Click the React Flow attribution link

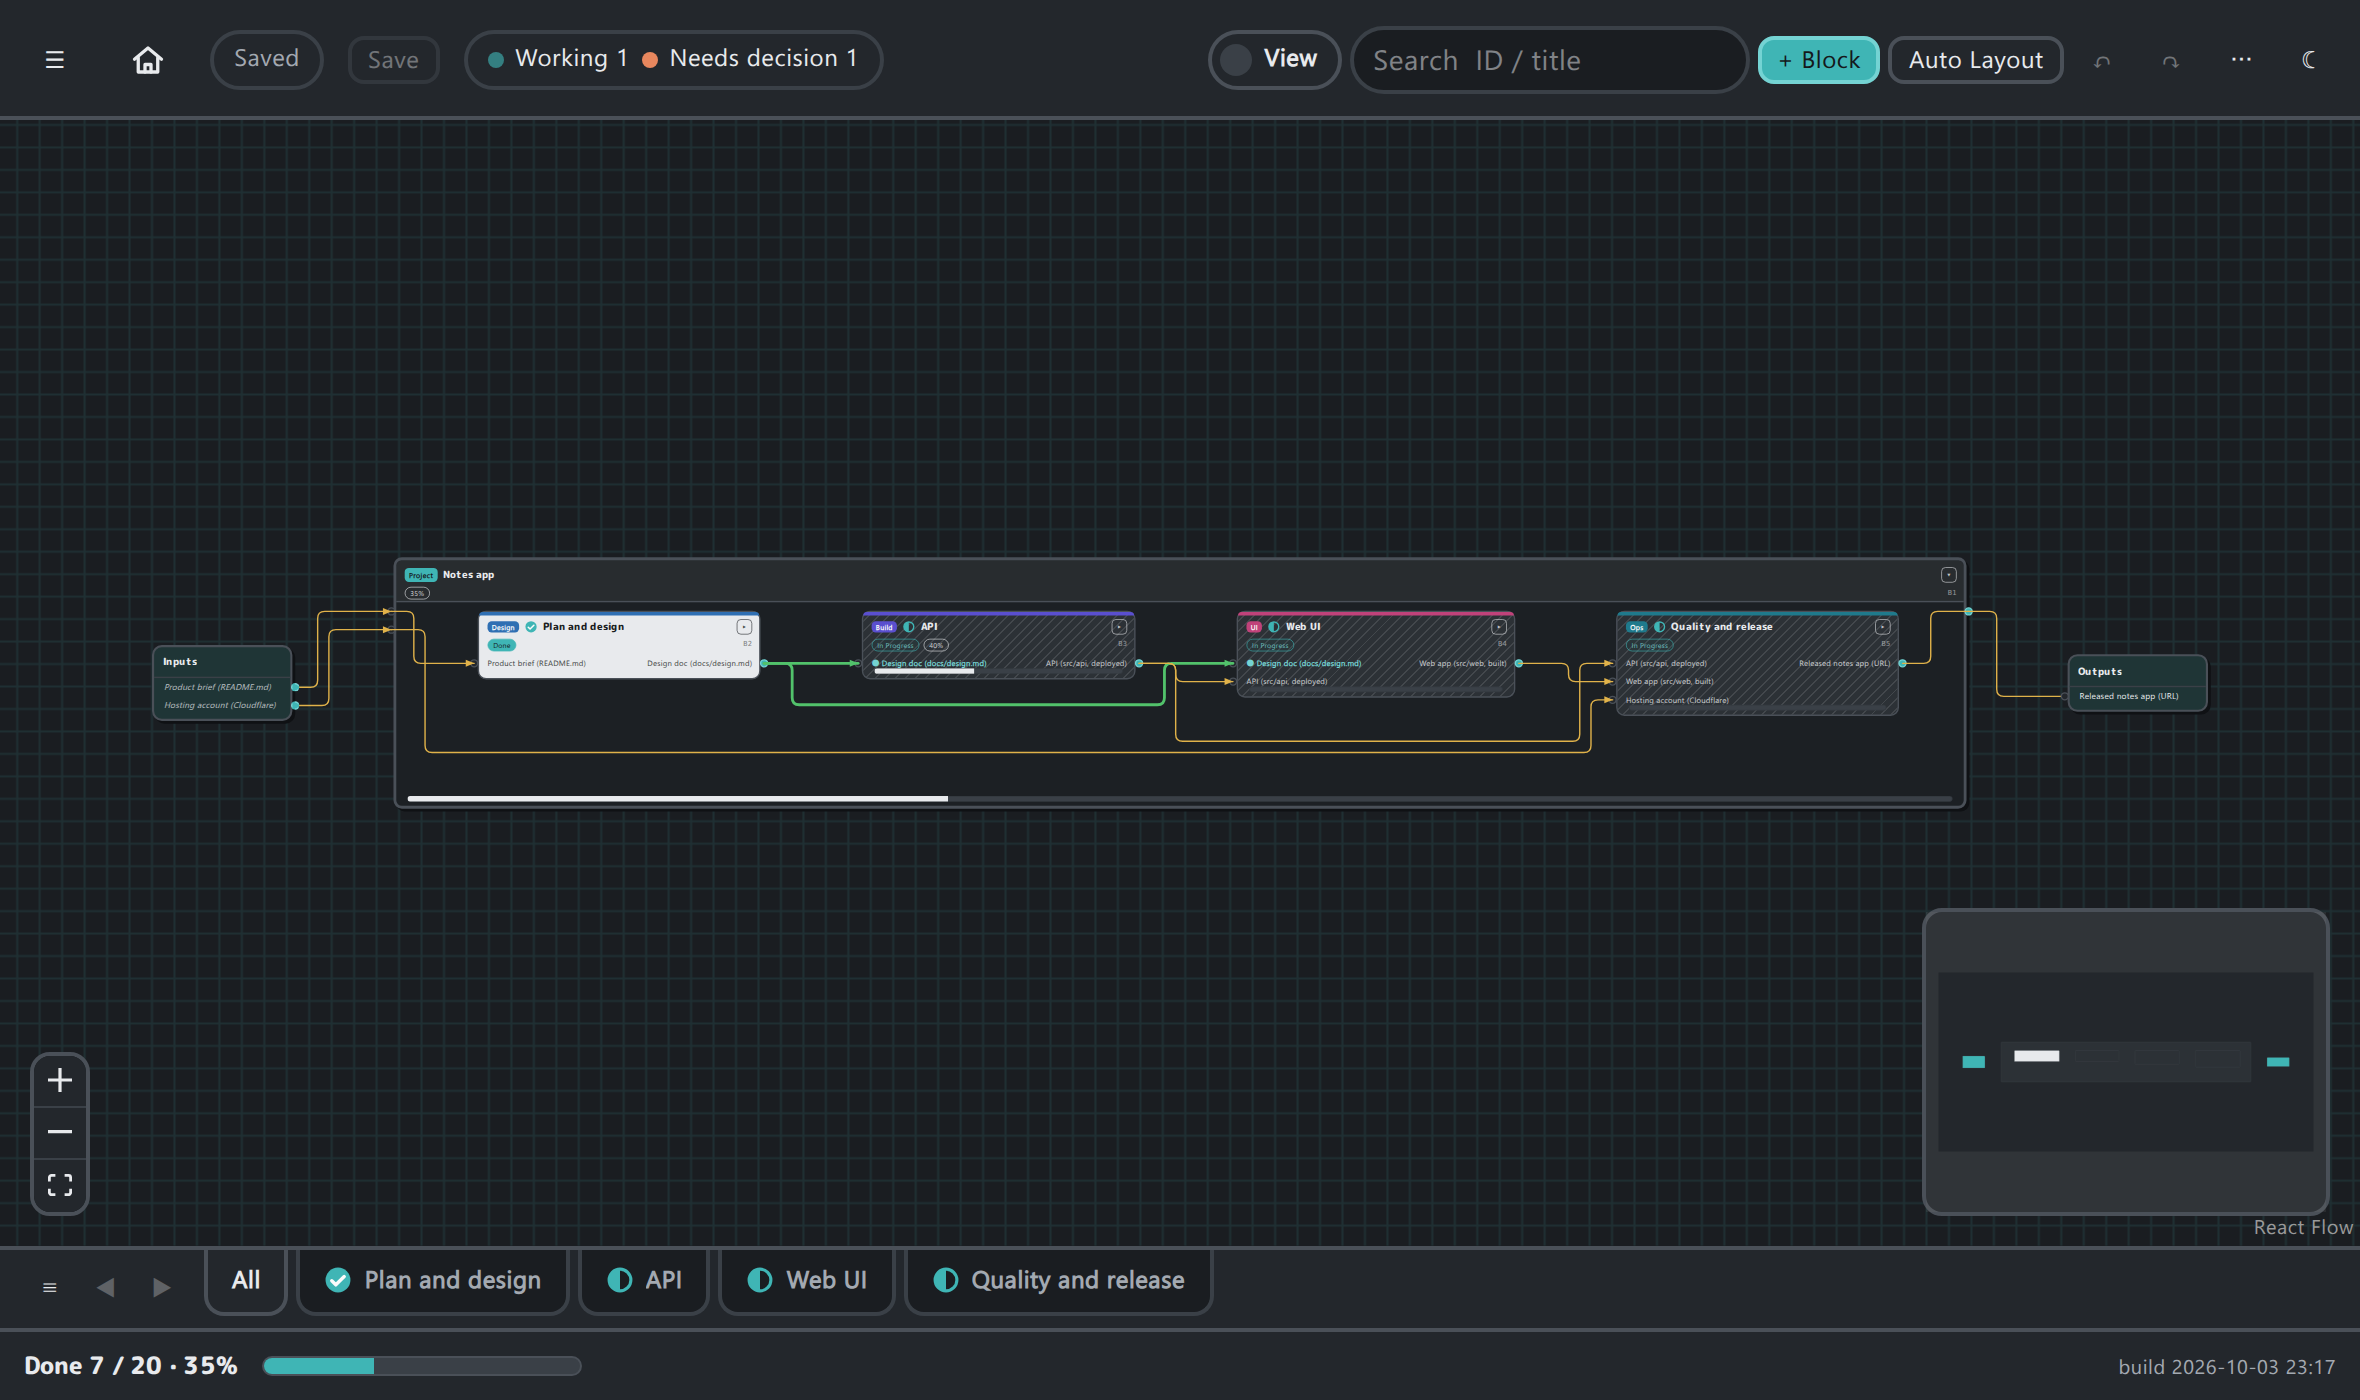tap(2303, 1228)
